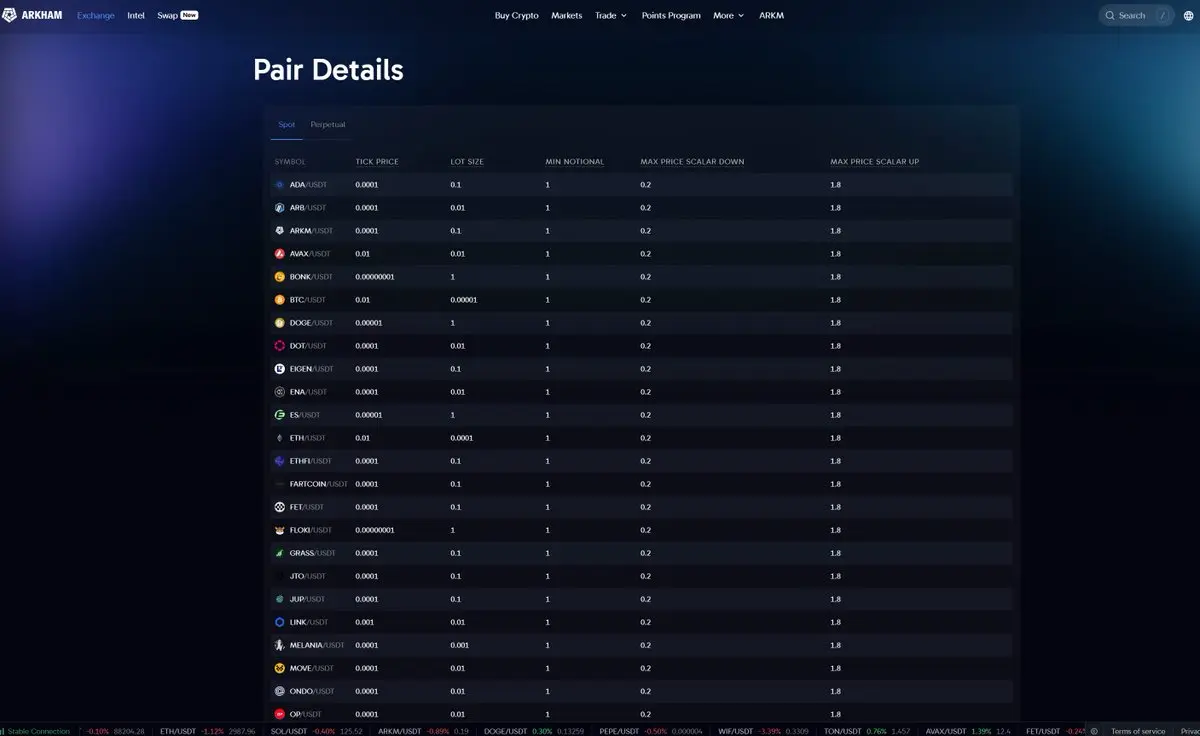Click the JUP coin icon

280,599
